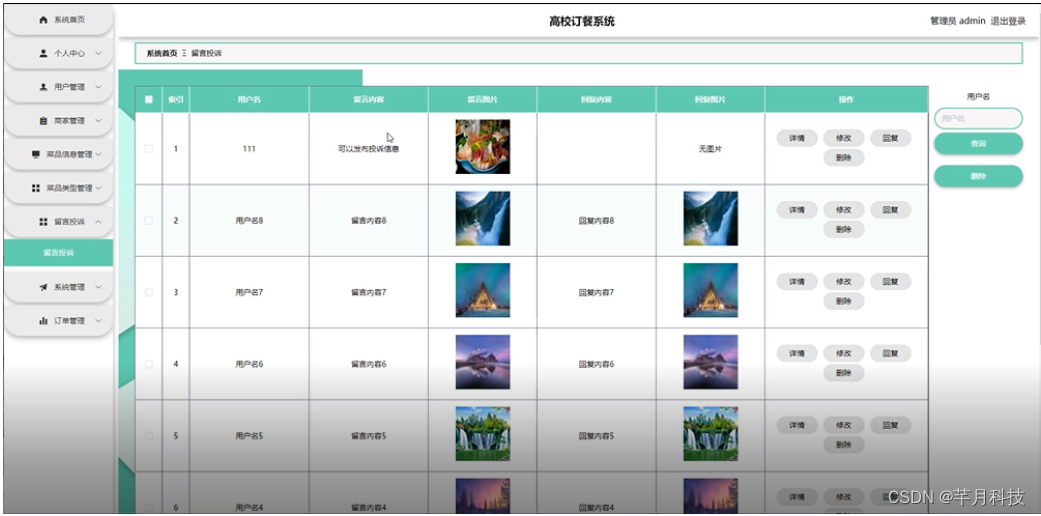Screen dimensions: 1041x516
Task: Check the checkbox for row 用户名7
Action: [x=149, y=292]
